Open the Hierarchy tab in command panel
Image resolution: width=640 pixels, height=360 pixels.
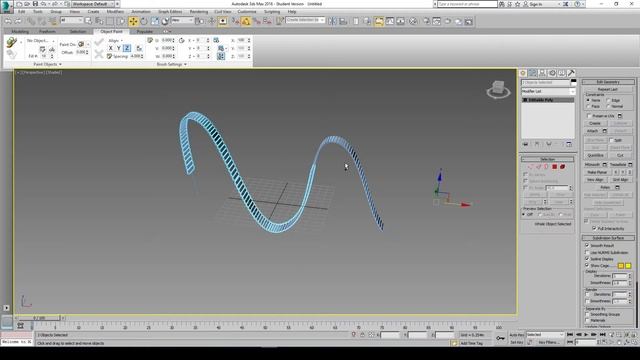542,73
